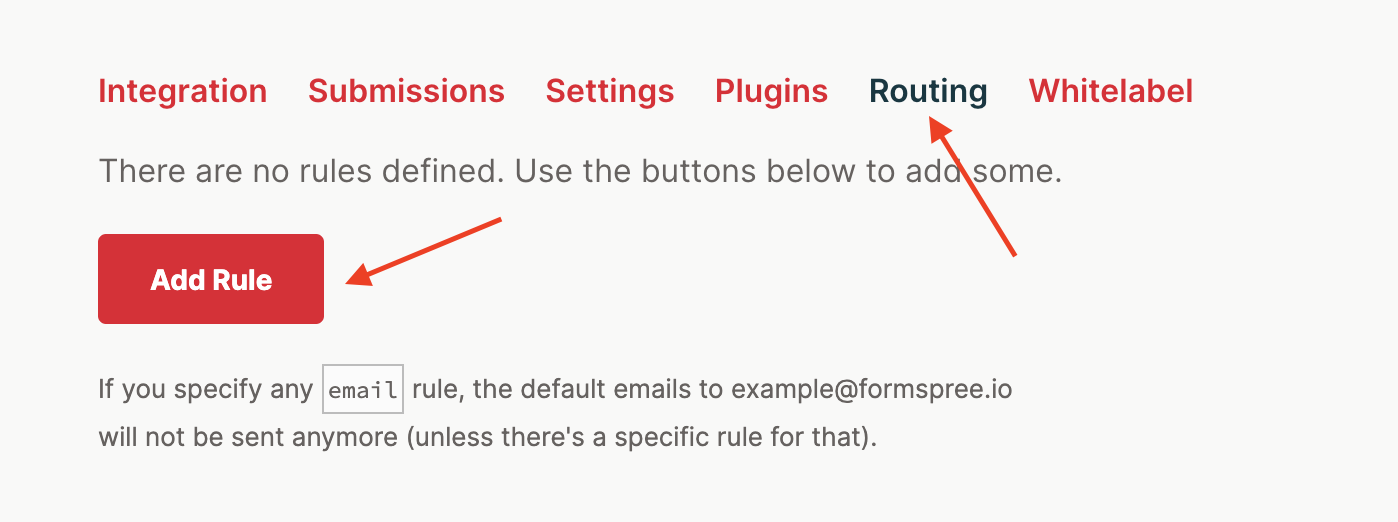Open the Integration tab
The width and height of the screenshot is (1398, 522).
[182, 92]
